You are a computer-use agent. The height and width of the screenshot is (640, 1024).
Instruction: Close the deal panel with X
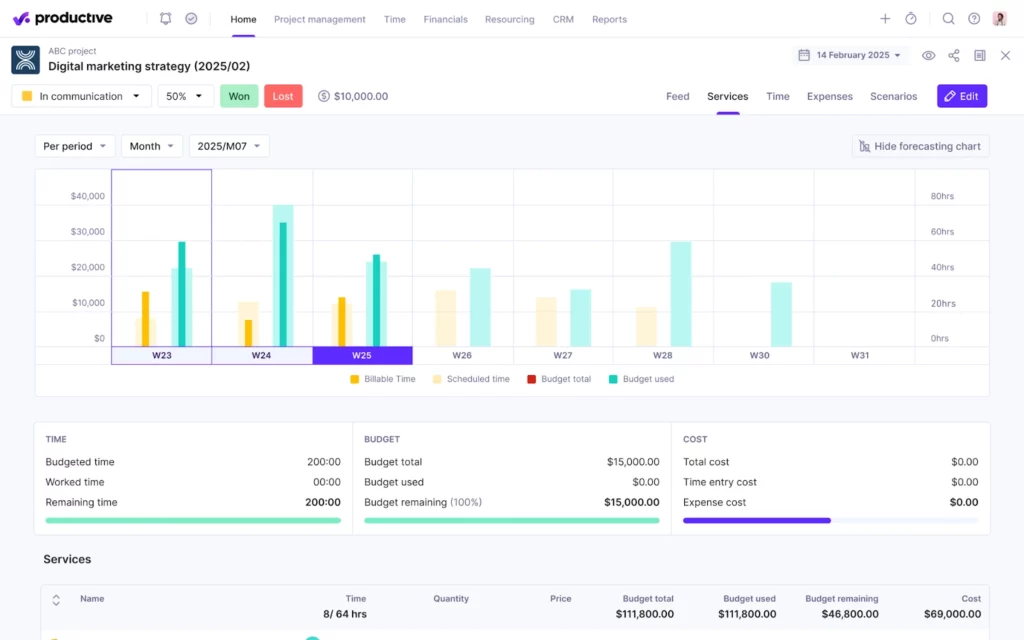(x=1006, y=56)
